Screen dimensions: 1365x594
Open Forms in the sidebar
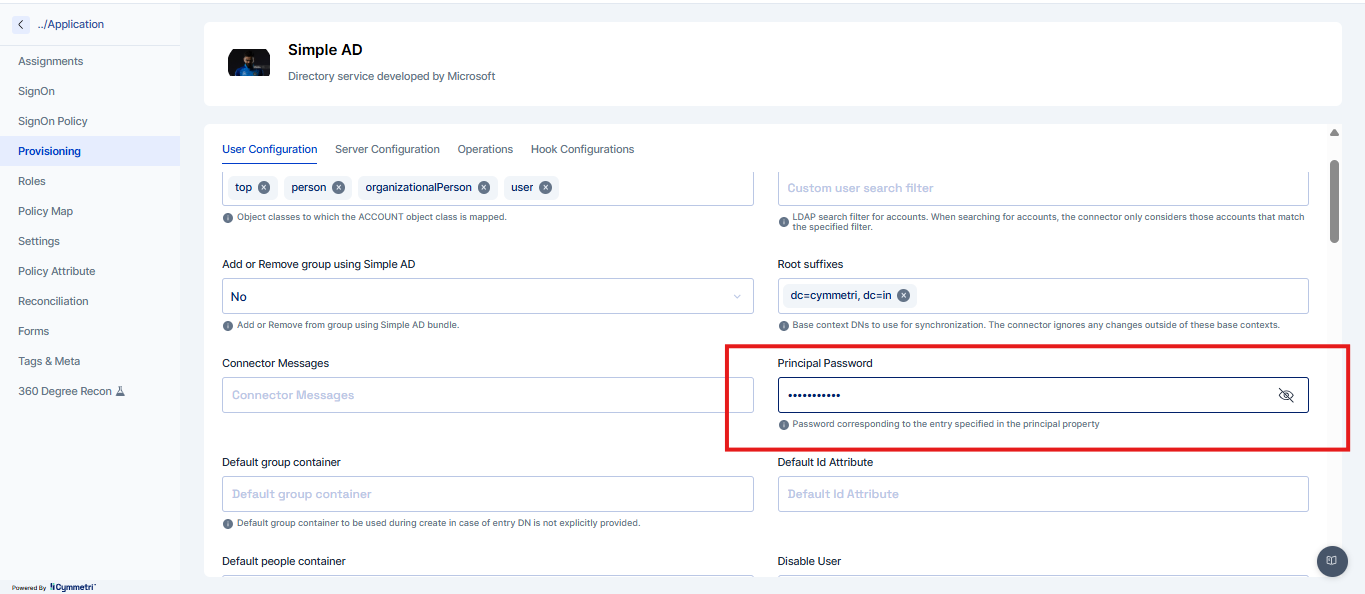[x=90, y=331]
